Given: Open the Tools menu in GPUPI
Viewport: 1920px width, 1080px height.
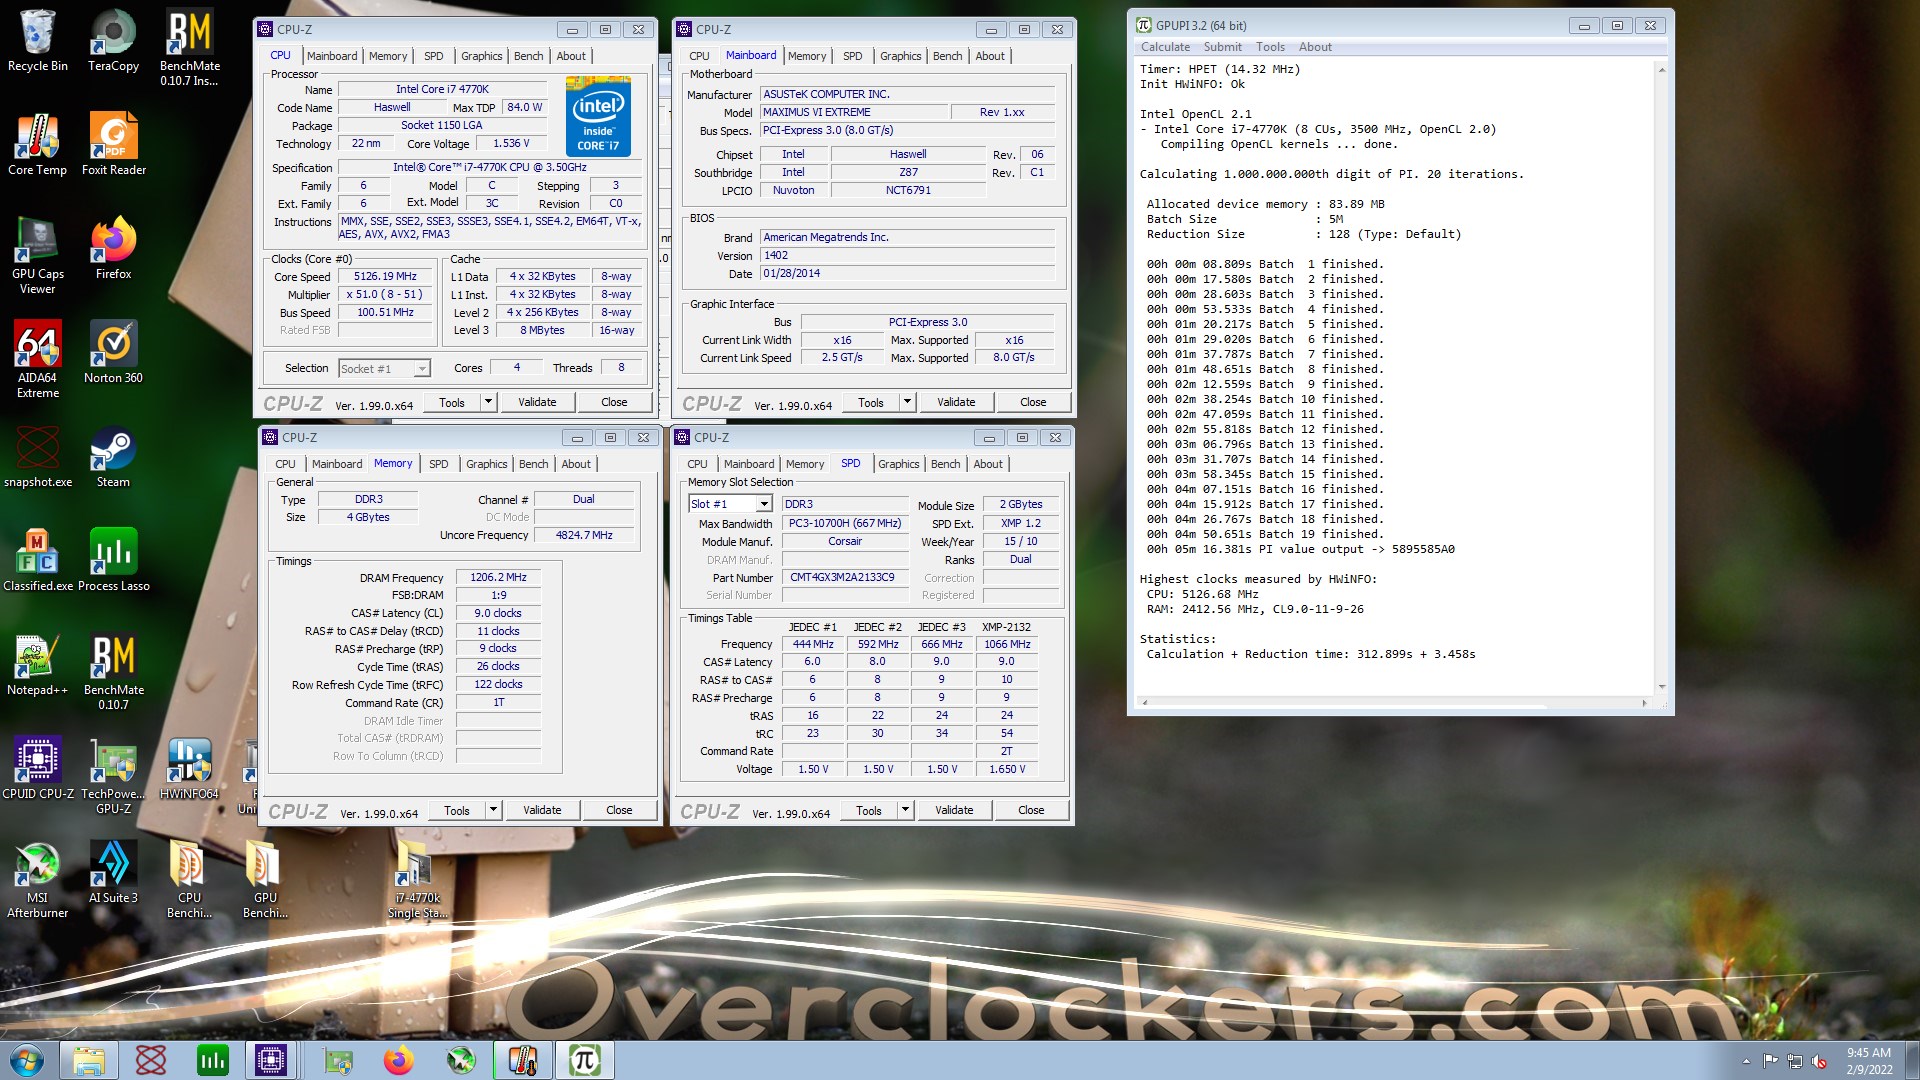Looking at the screenshot, I should (x=1270, y=47).
